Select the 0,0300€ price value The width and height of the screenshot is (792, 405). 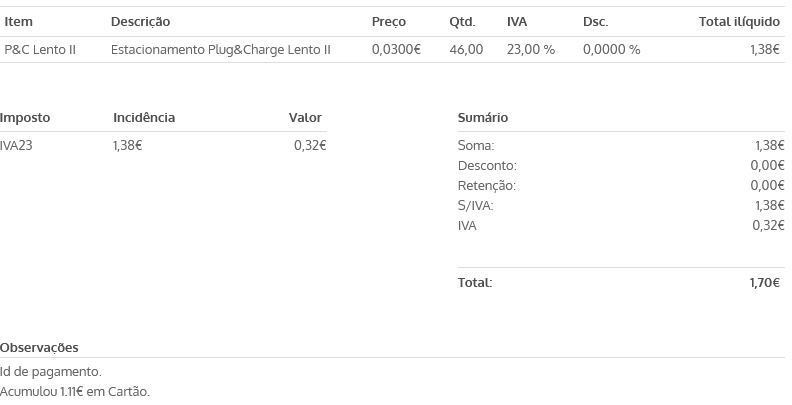coord(396,49)
